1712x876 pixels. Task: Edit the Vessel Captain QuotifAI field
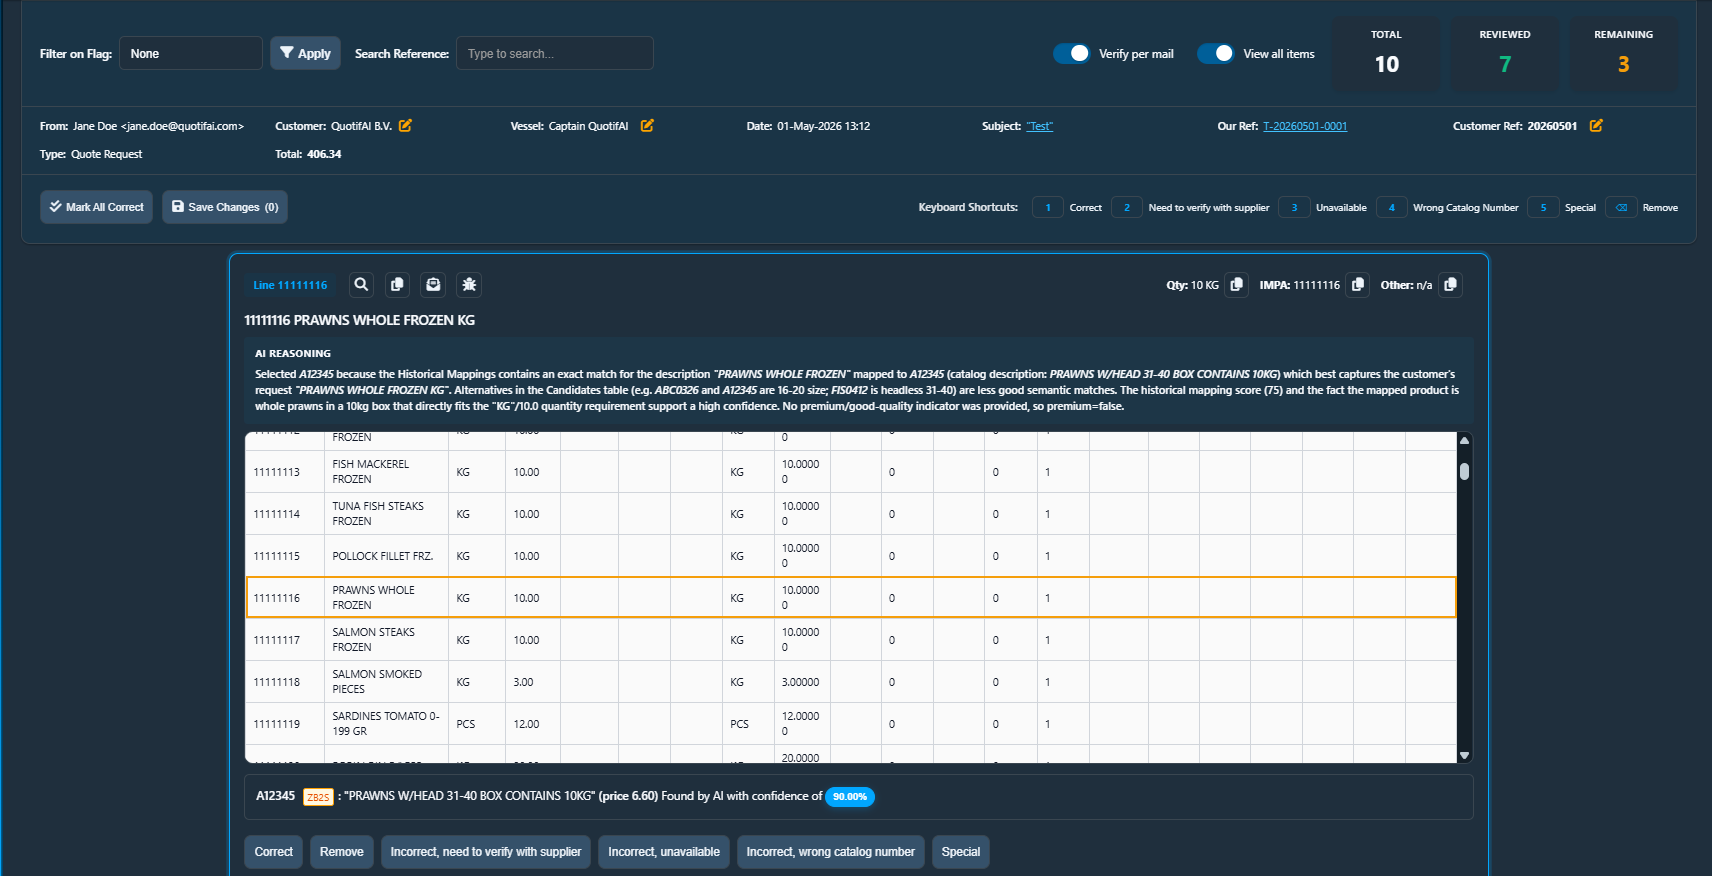[647, 126]
